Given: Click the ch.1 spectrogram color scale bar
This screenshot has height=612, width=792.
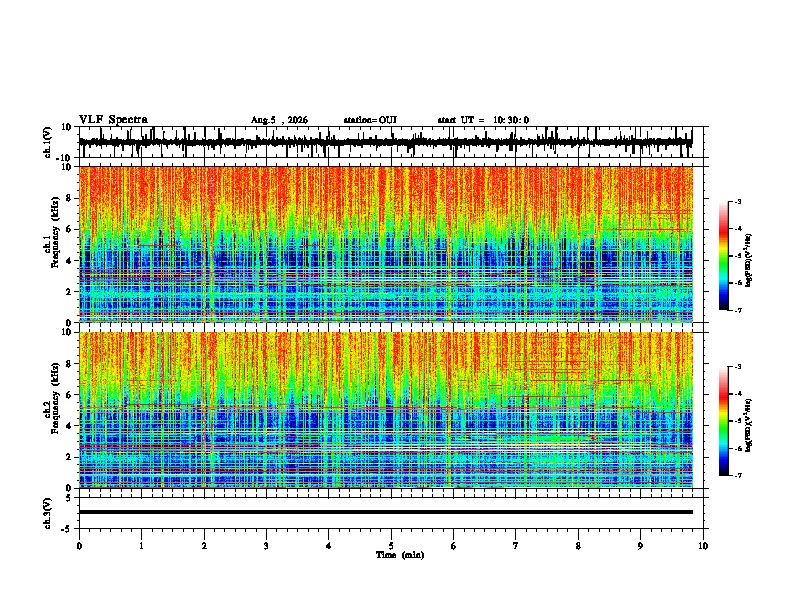Looking at the screenshot, I should click(x=723, y=256).
